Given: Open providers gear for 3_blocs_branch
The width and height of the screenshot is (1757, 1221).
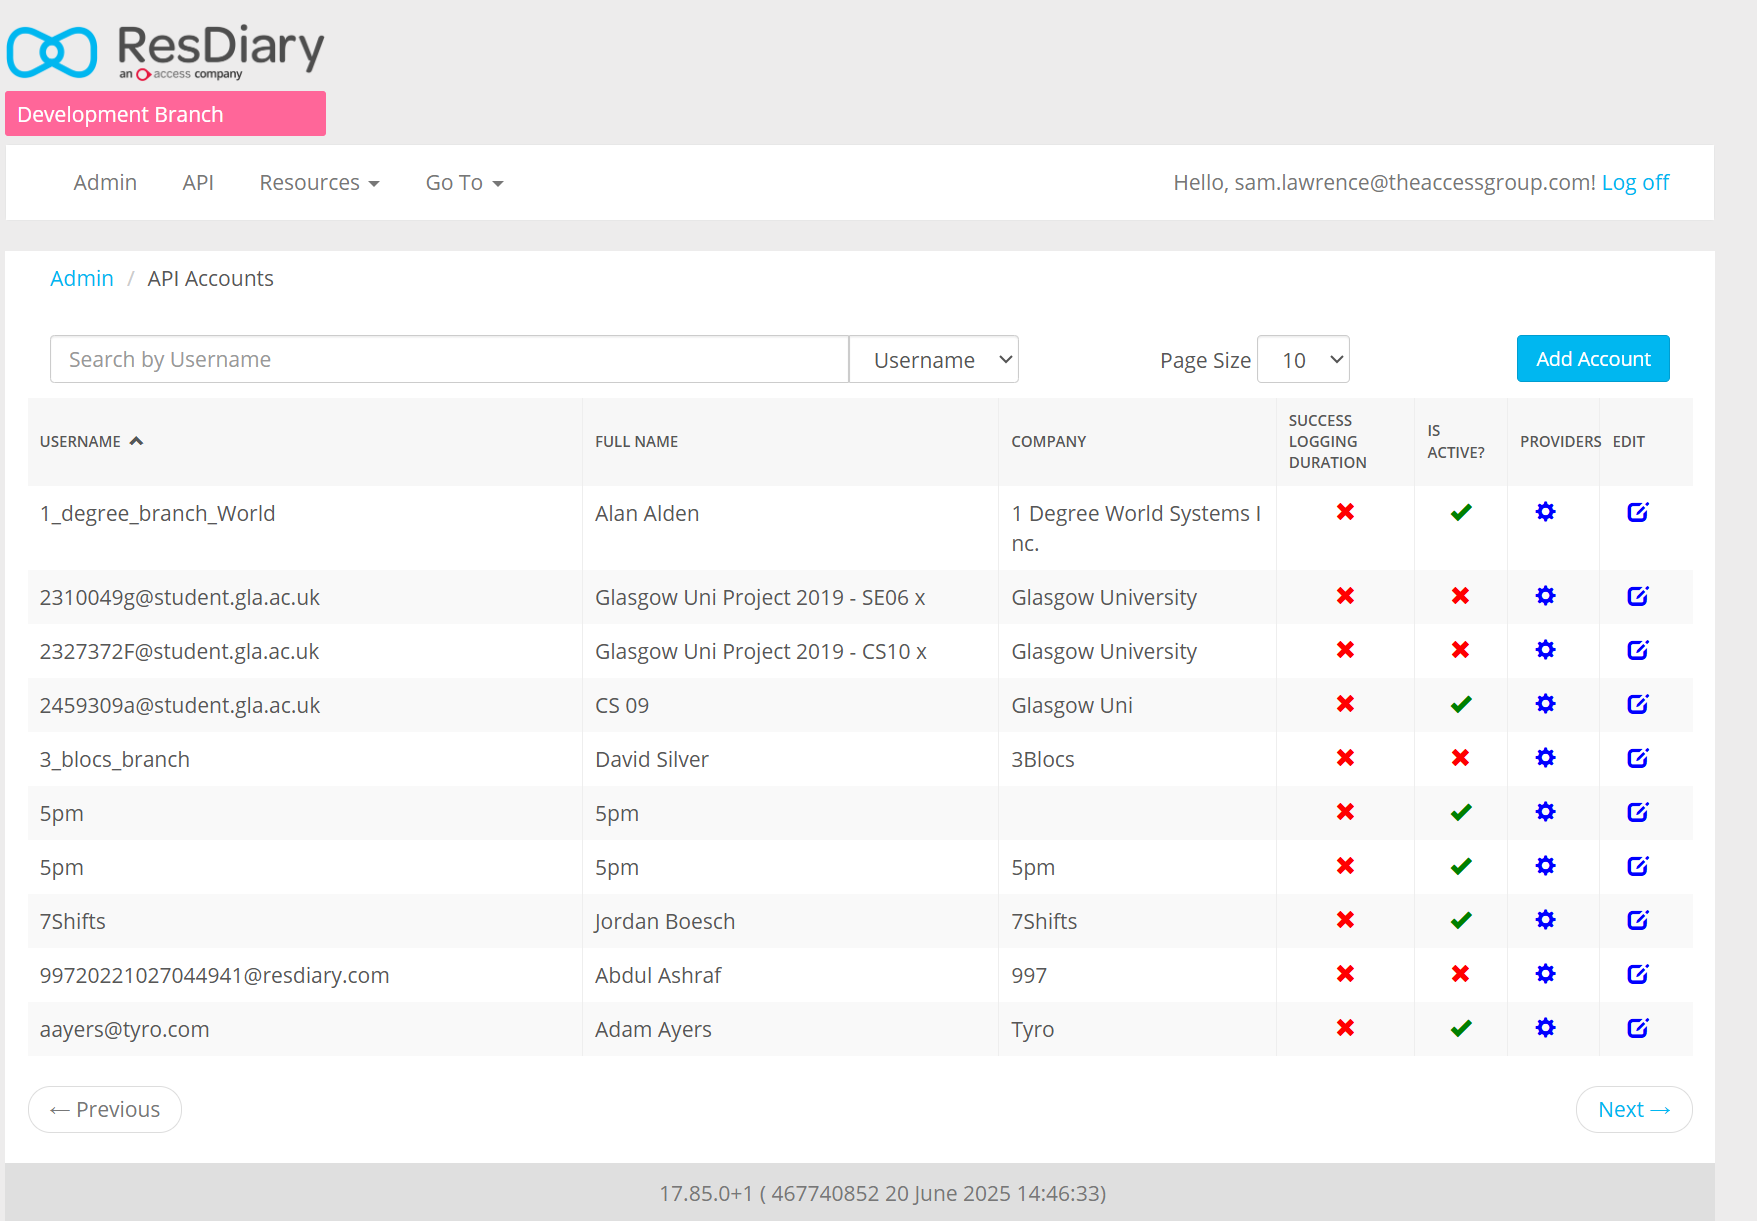Looking at the screenshot, I should (1545, 758).
